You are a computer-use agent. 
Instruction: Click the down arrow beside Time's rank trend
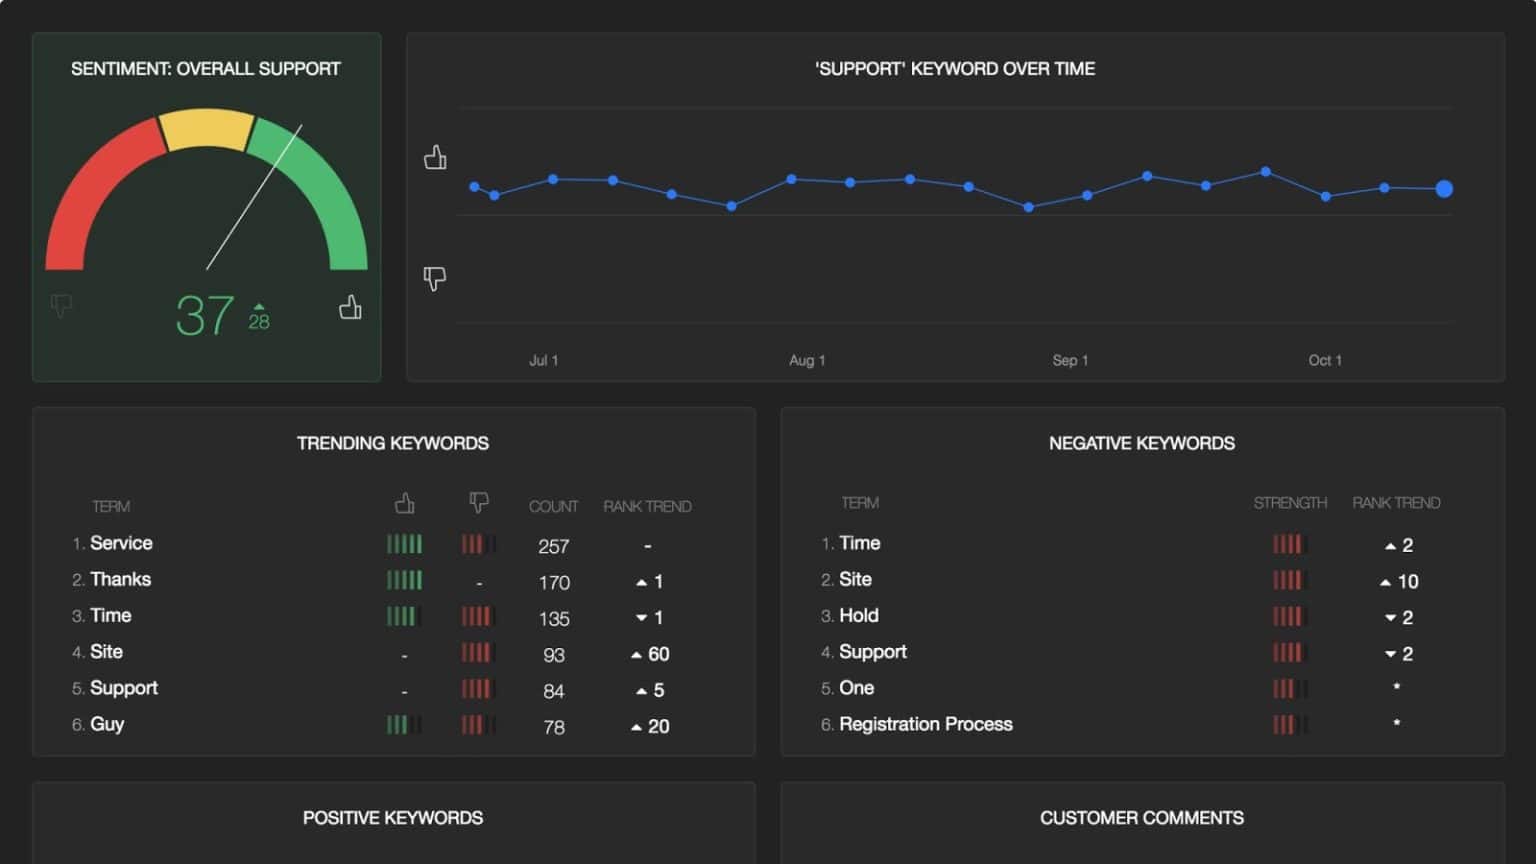click(640, 618)
